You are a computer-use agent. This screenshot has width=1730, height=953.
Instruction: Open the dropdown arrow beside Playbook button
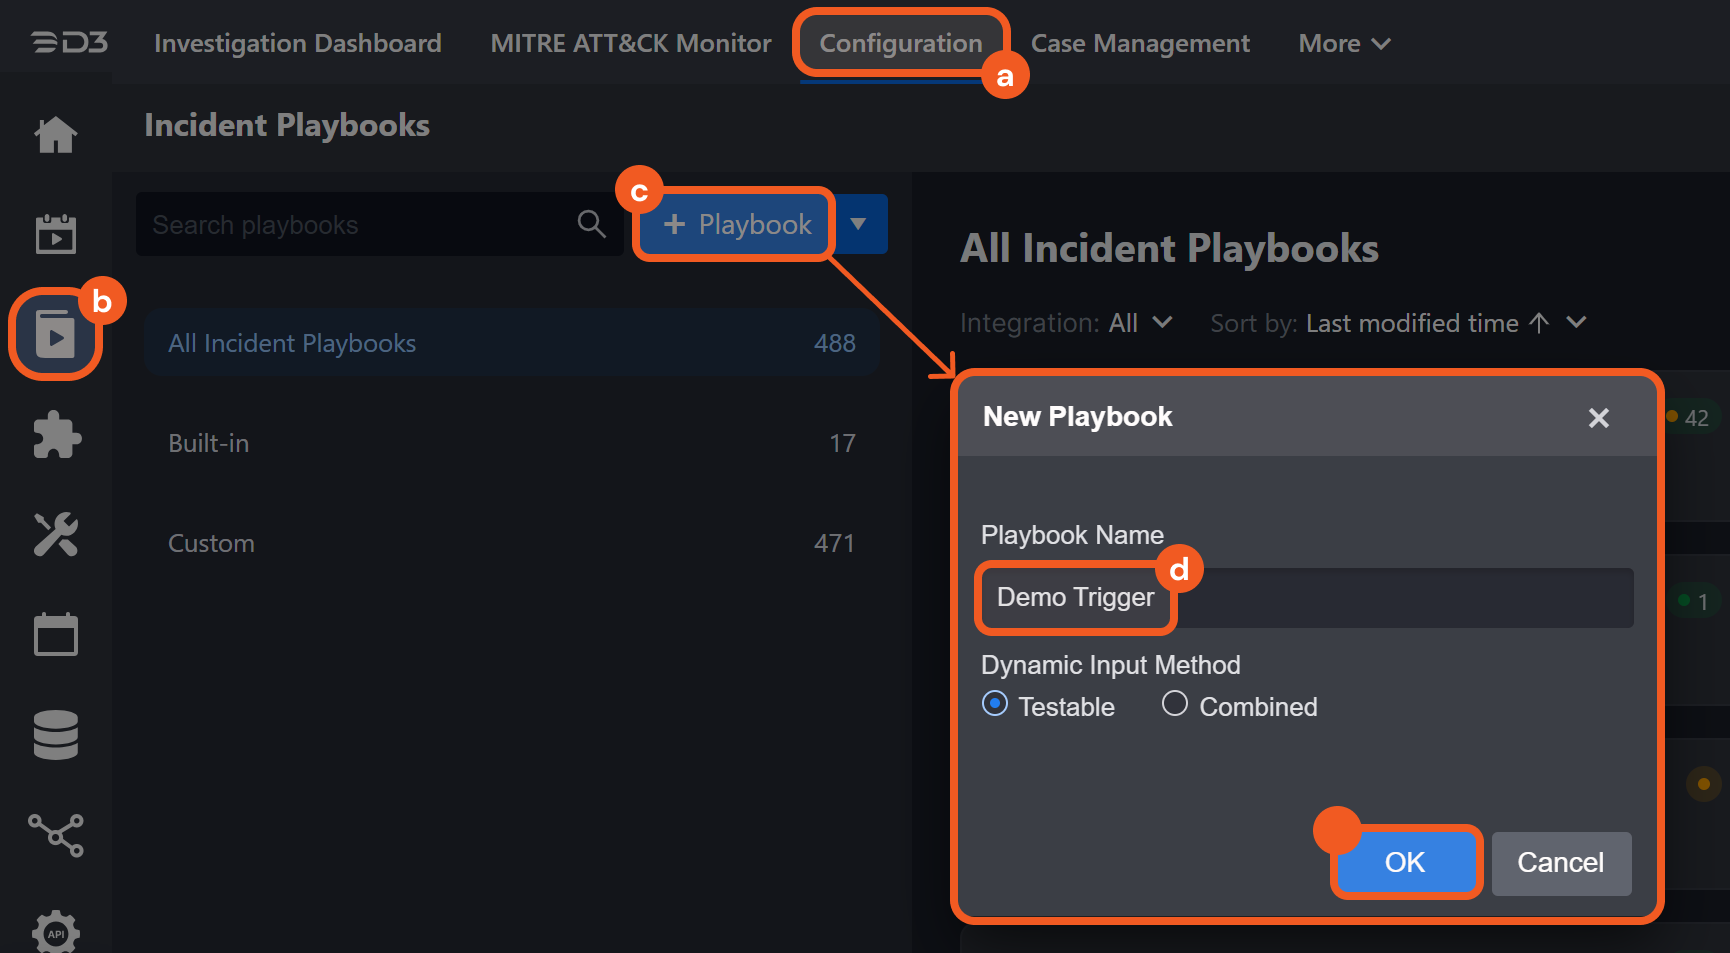tap(858, 224)
